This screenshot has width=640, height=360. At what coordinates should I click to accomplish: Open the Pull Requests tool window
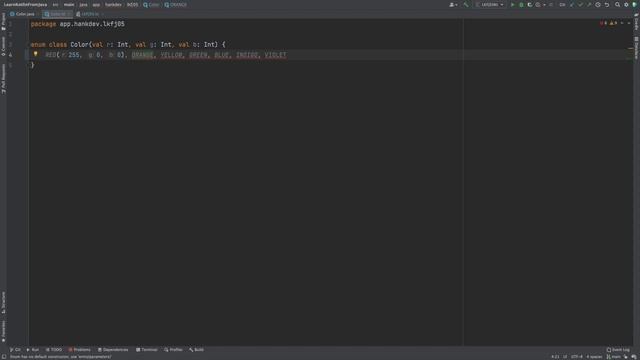pos(3,79)
